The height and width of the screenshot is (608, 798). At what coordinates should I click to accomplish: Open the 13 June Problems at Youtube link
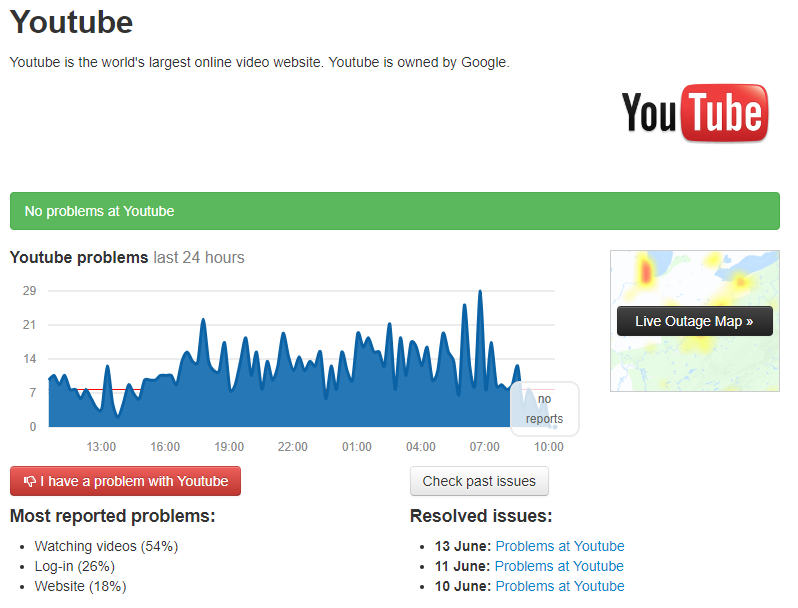click(x=560, y=546)
